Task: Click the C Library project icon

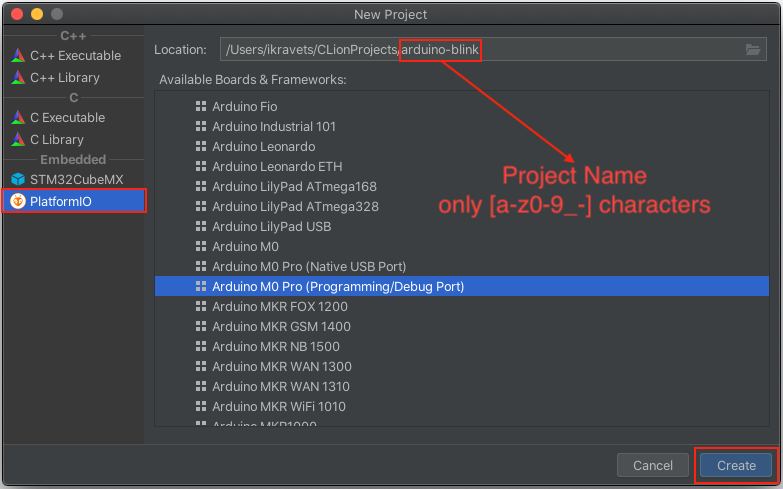Action: coord(18,139)
